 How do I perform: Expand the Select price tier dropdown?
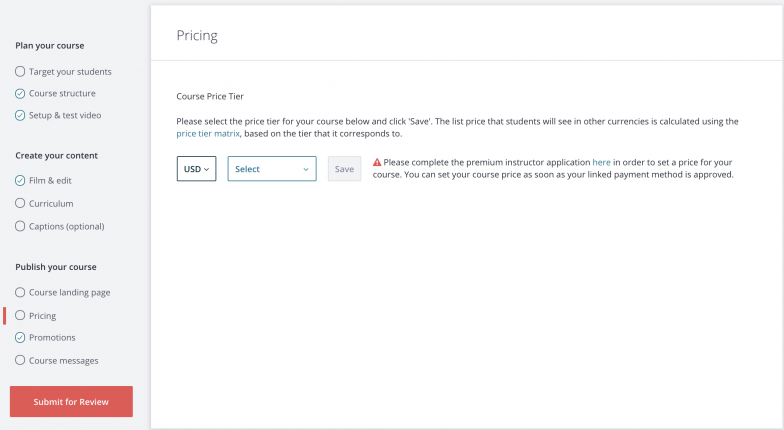coord(272,169)
